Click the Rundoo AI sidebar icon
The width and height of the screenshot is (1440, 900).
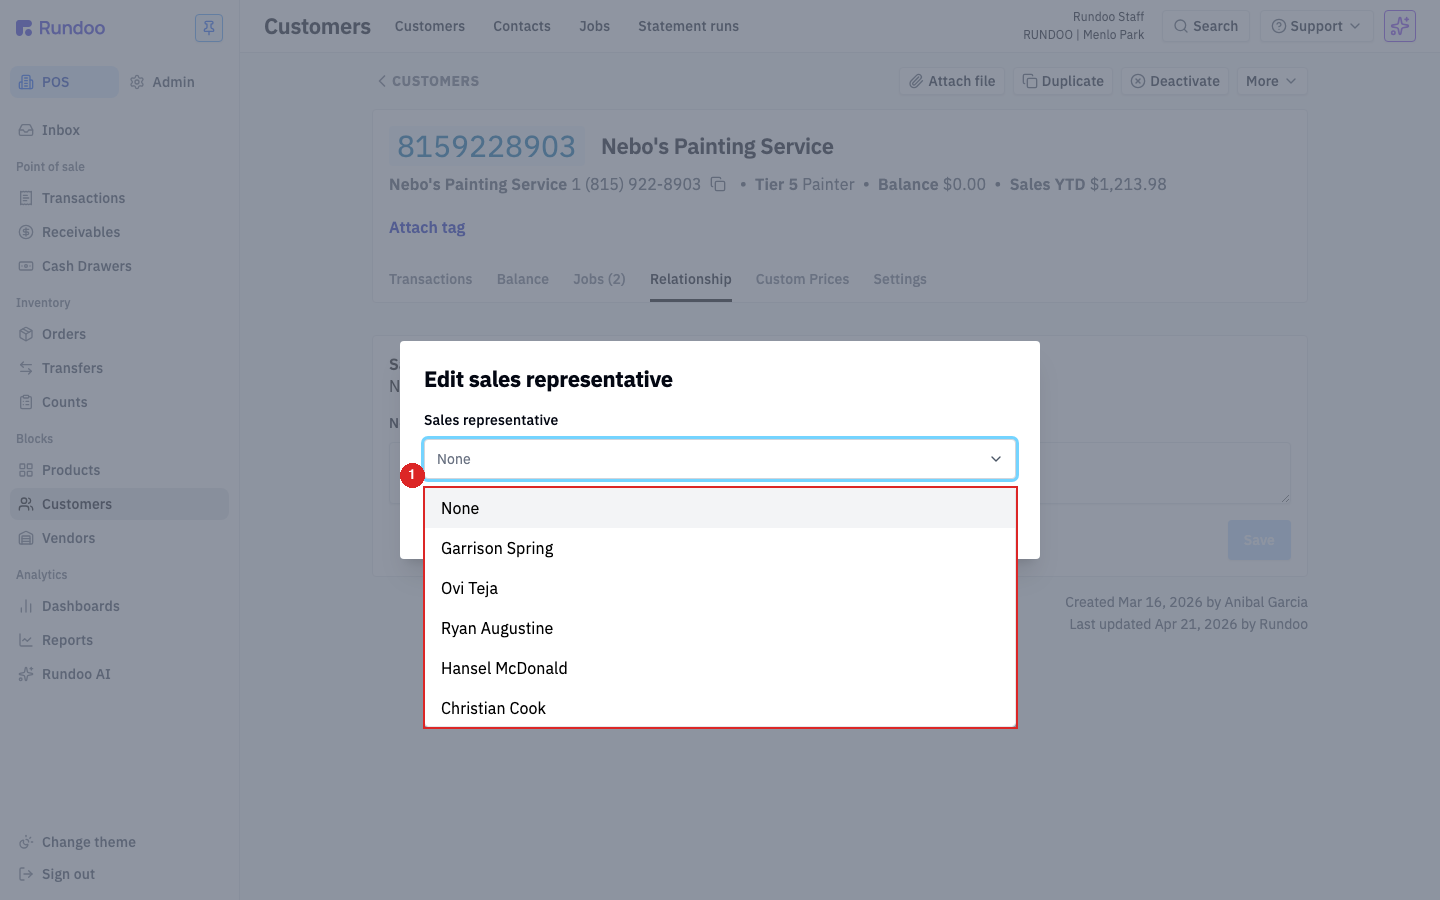pos(26,674)
